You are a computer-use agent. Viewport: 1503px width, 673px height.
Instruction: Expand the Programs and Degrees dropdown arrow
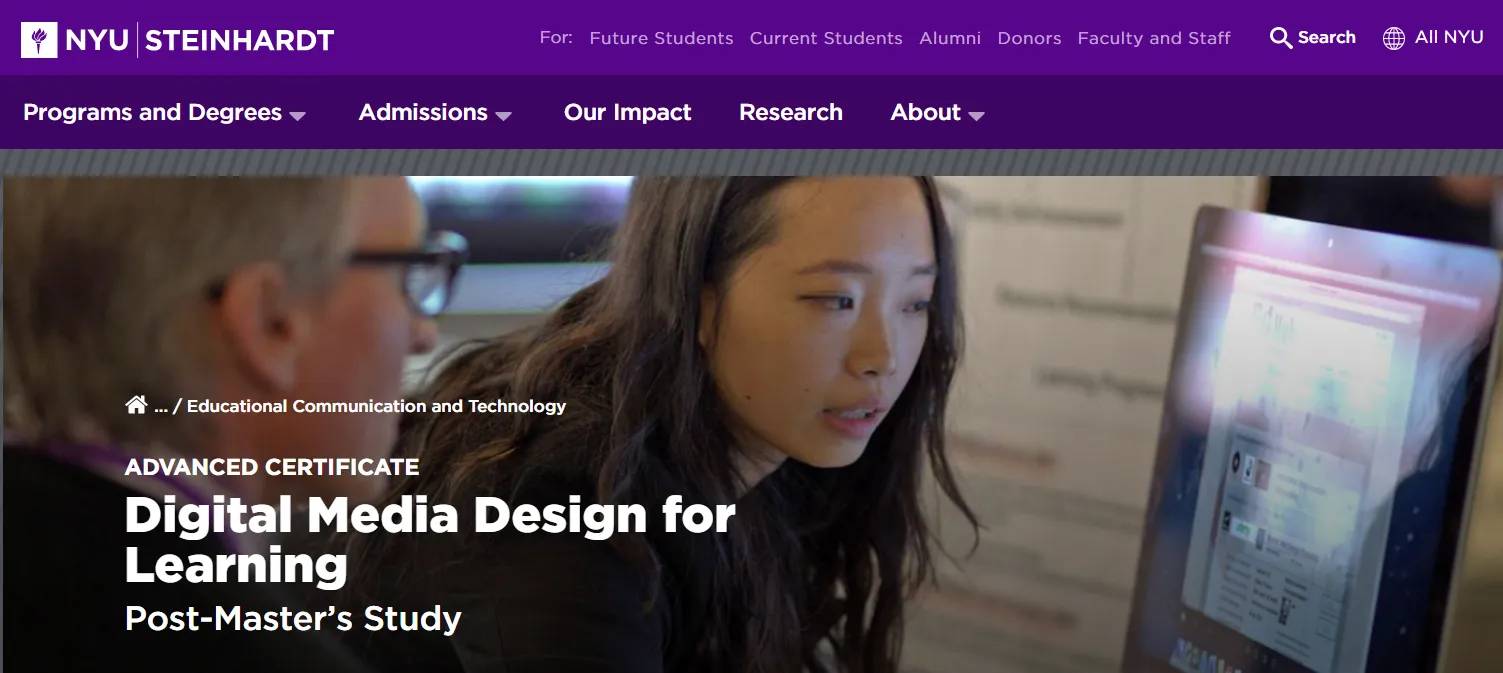[x=297, y=116]
